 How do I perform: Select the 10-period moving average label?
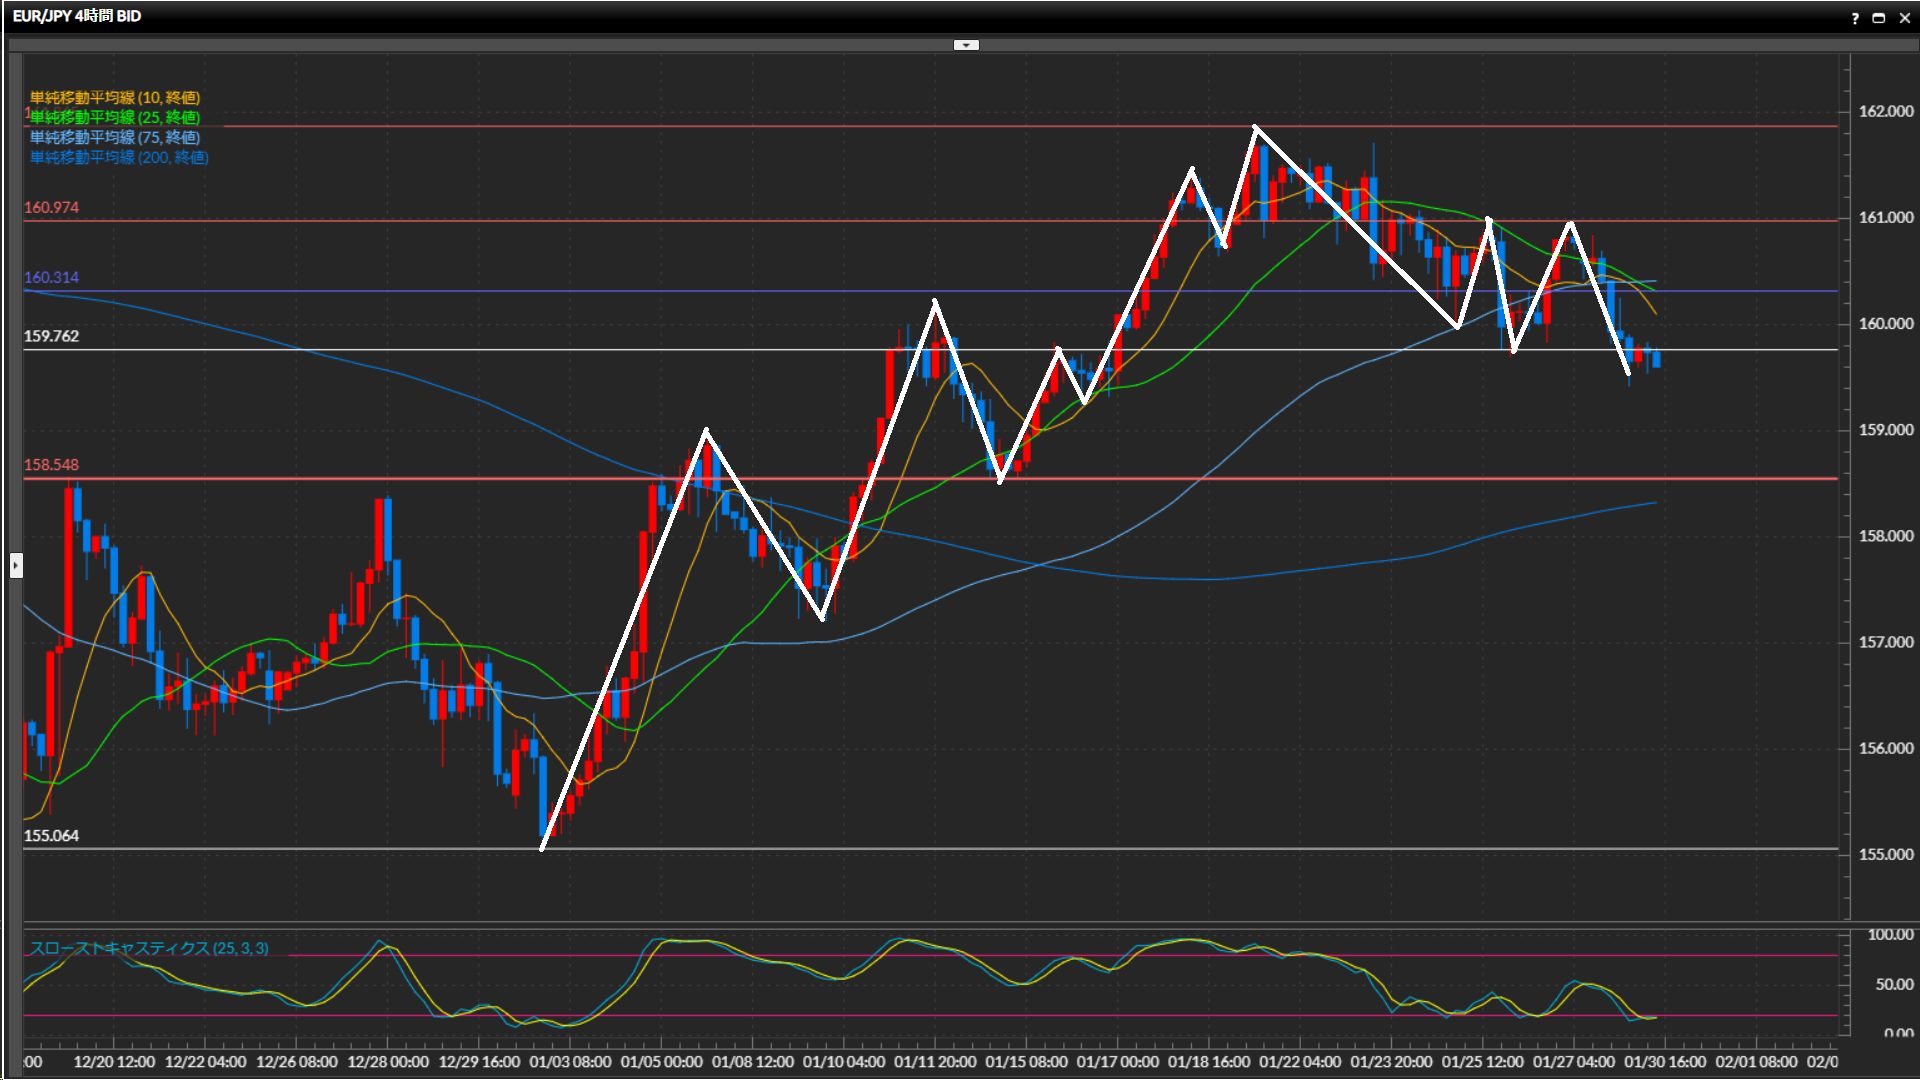pyautogui.click(x=114, y=97)
